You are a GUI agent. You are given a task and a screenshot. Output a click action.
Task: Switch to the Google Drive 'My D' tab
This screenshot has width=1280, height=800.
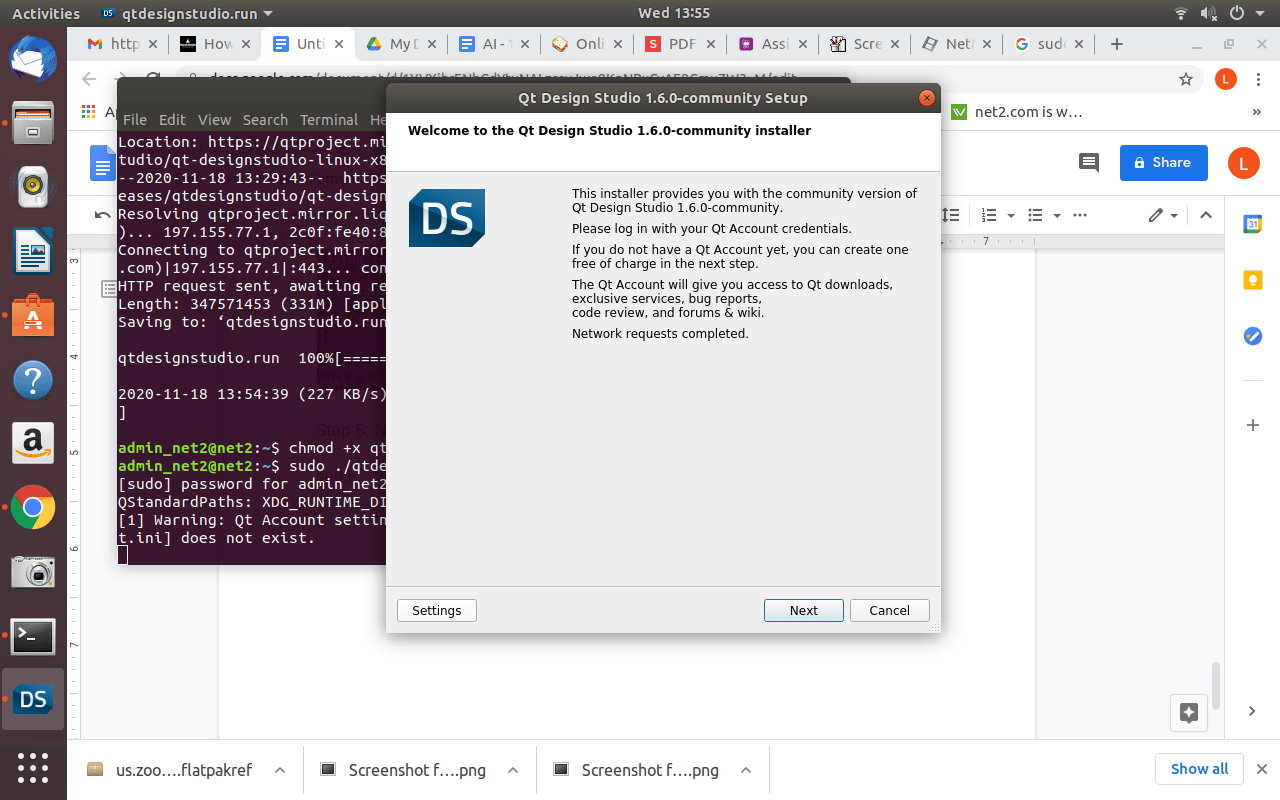coord(400,44)
